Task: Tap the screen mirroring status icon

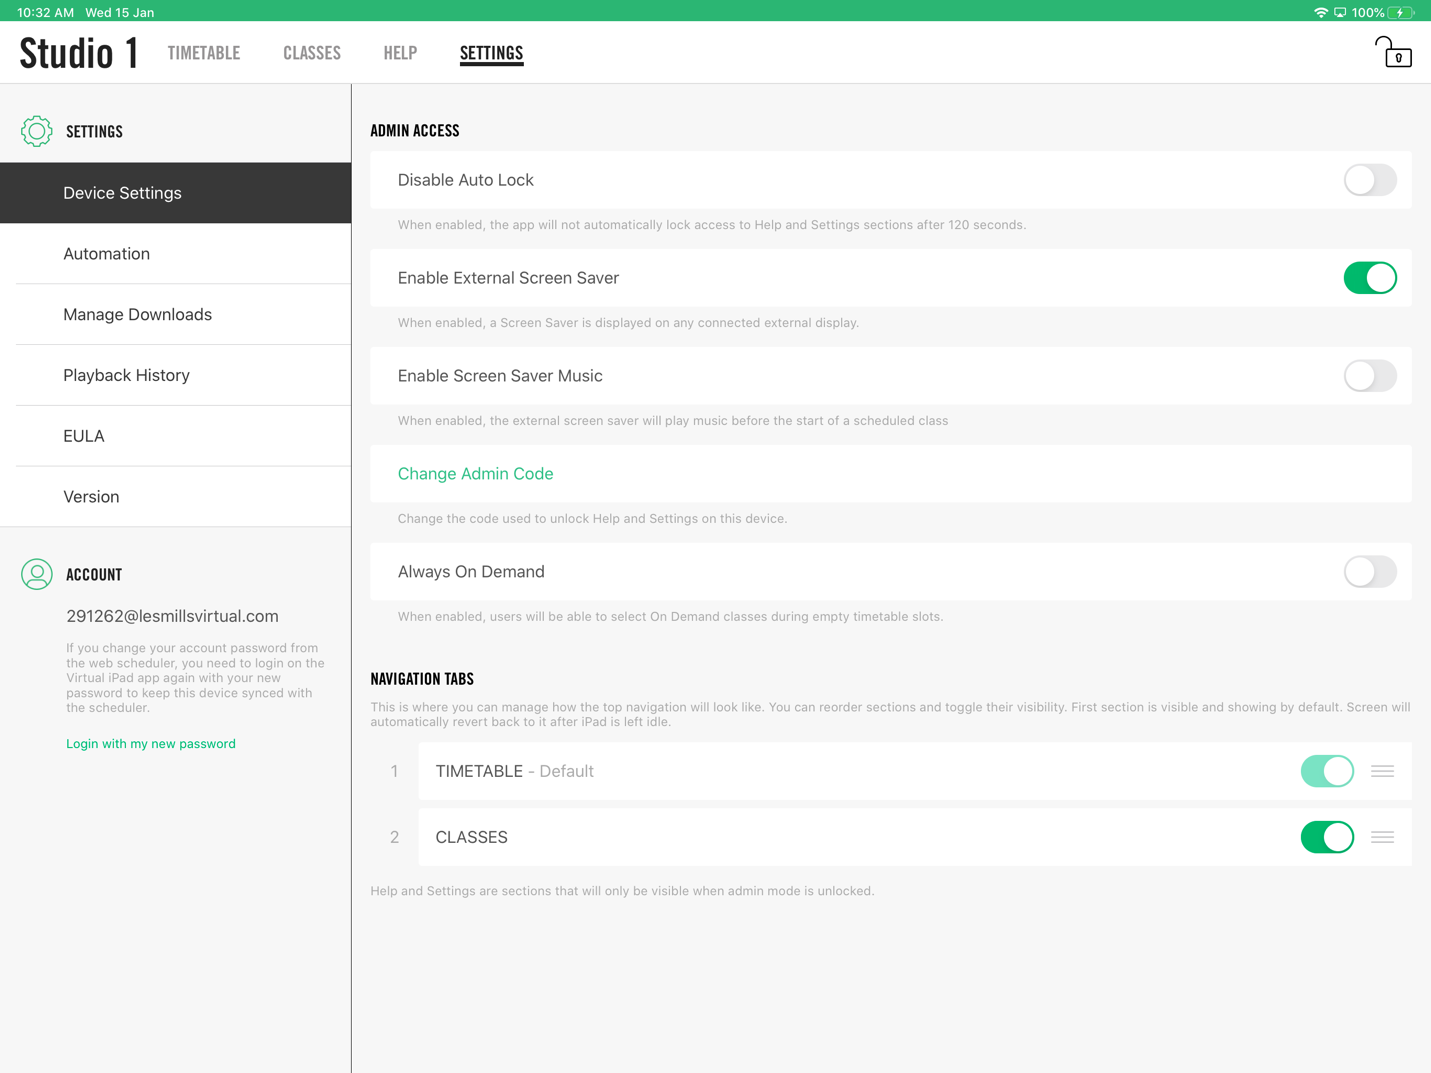Action: tap(1340, 12)
